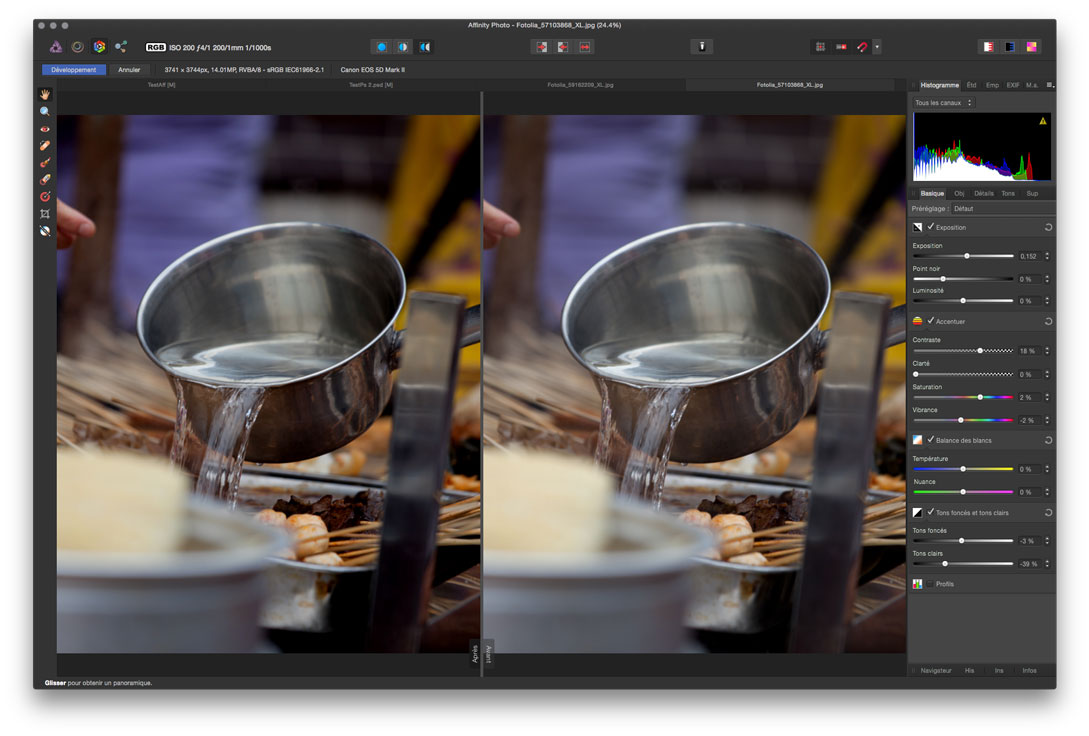Open the Fotolia_59162209_XL.jpg document tab
This screenshot has width=1089, height=736.
580,85
